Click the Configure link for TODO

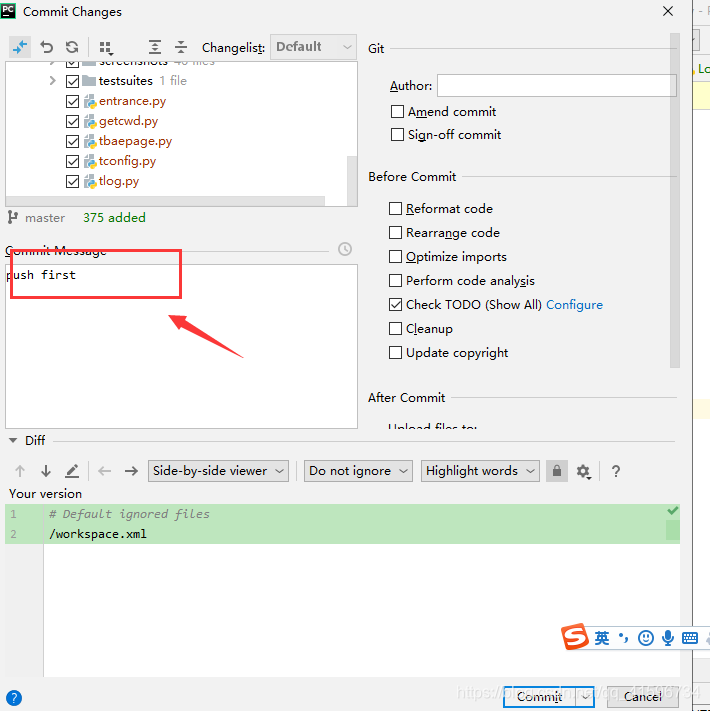[574, 305]
